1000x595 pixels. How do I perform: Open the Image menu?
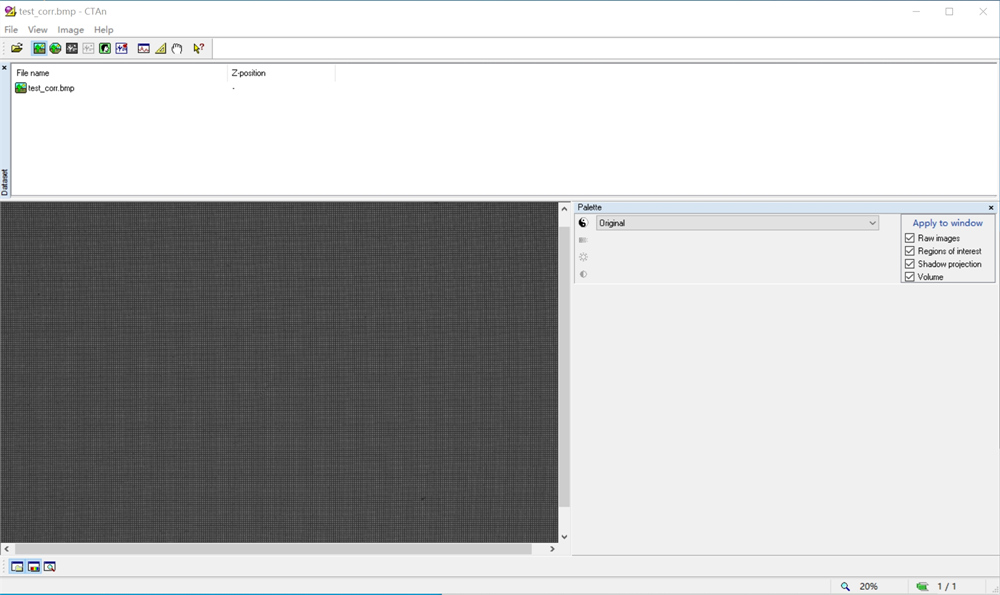[71, 29]
